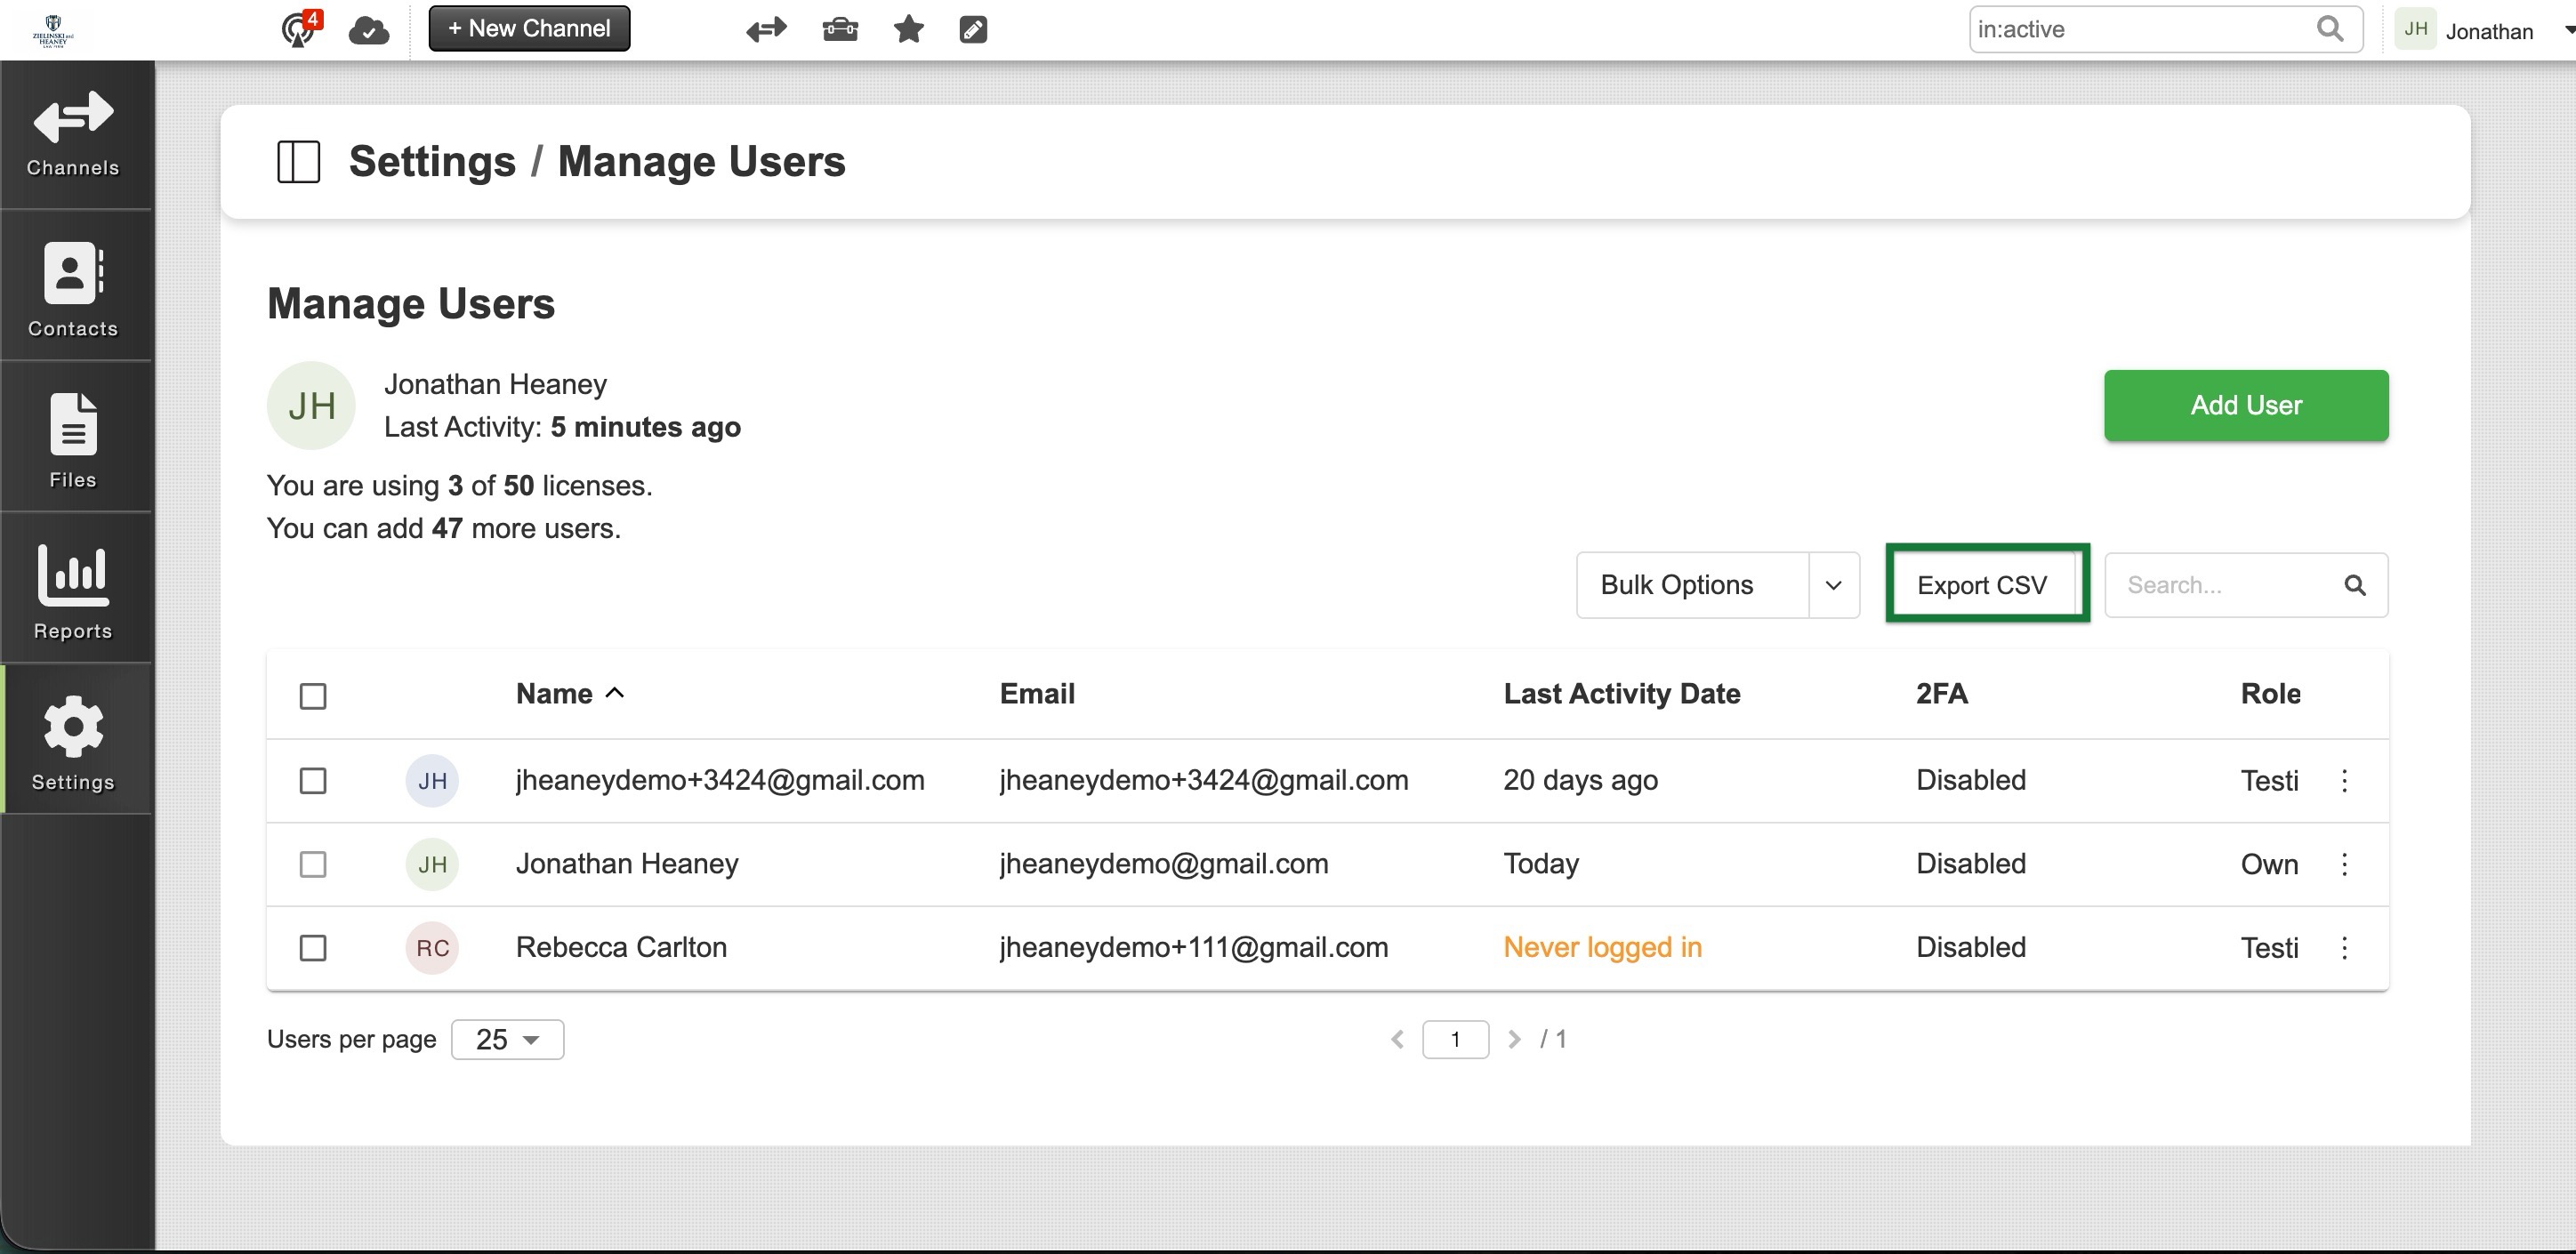Viewport: 2576px width, 1254px height.
Task: Open notifications icon with red badge 4
Action: coord(299,29)
